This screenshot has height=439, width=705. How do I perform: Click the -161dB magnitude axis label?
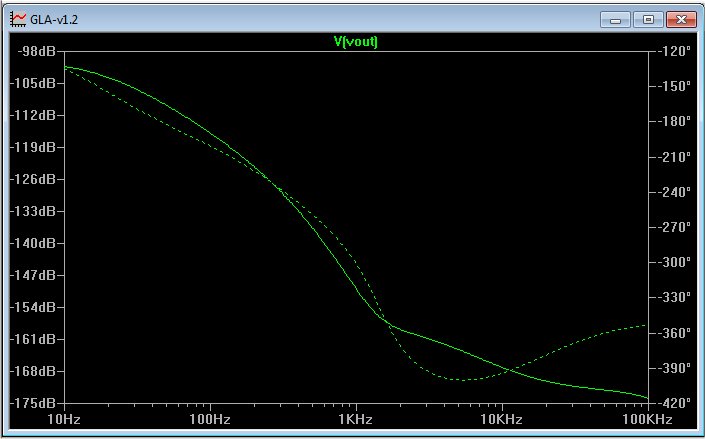click(x=33, y=339)
